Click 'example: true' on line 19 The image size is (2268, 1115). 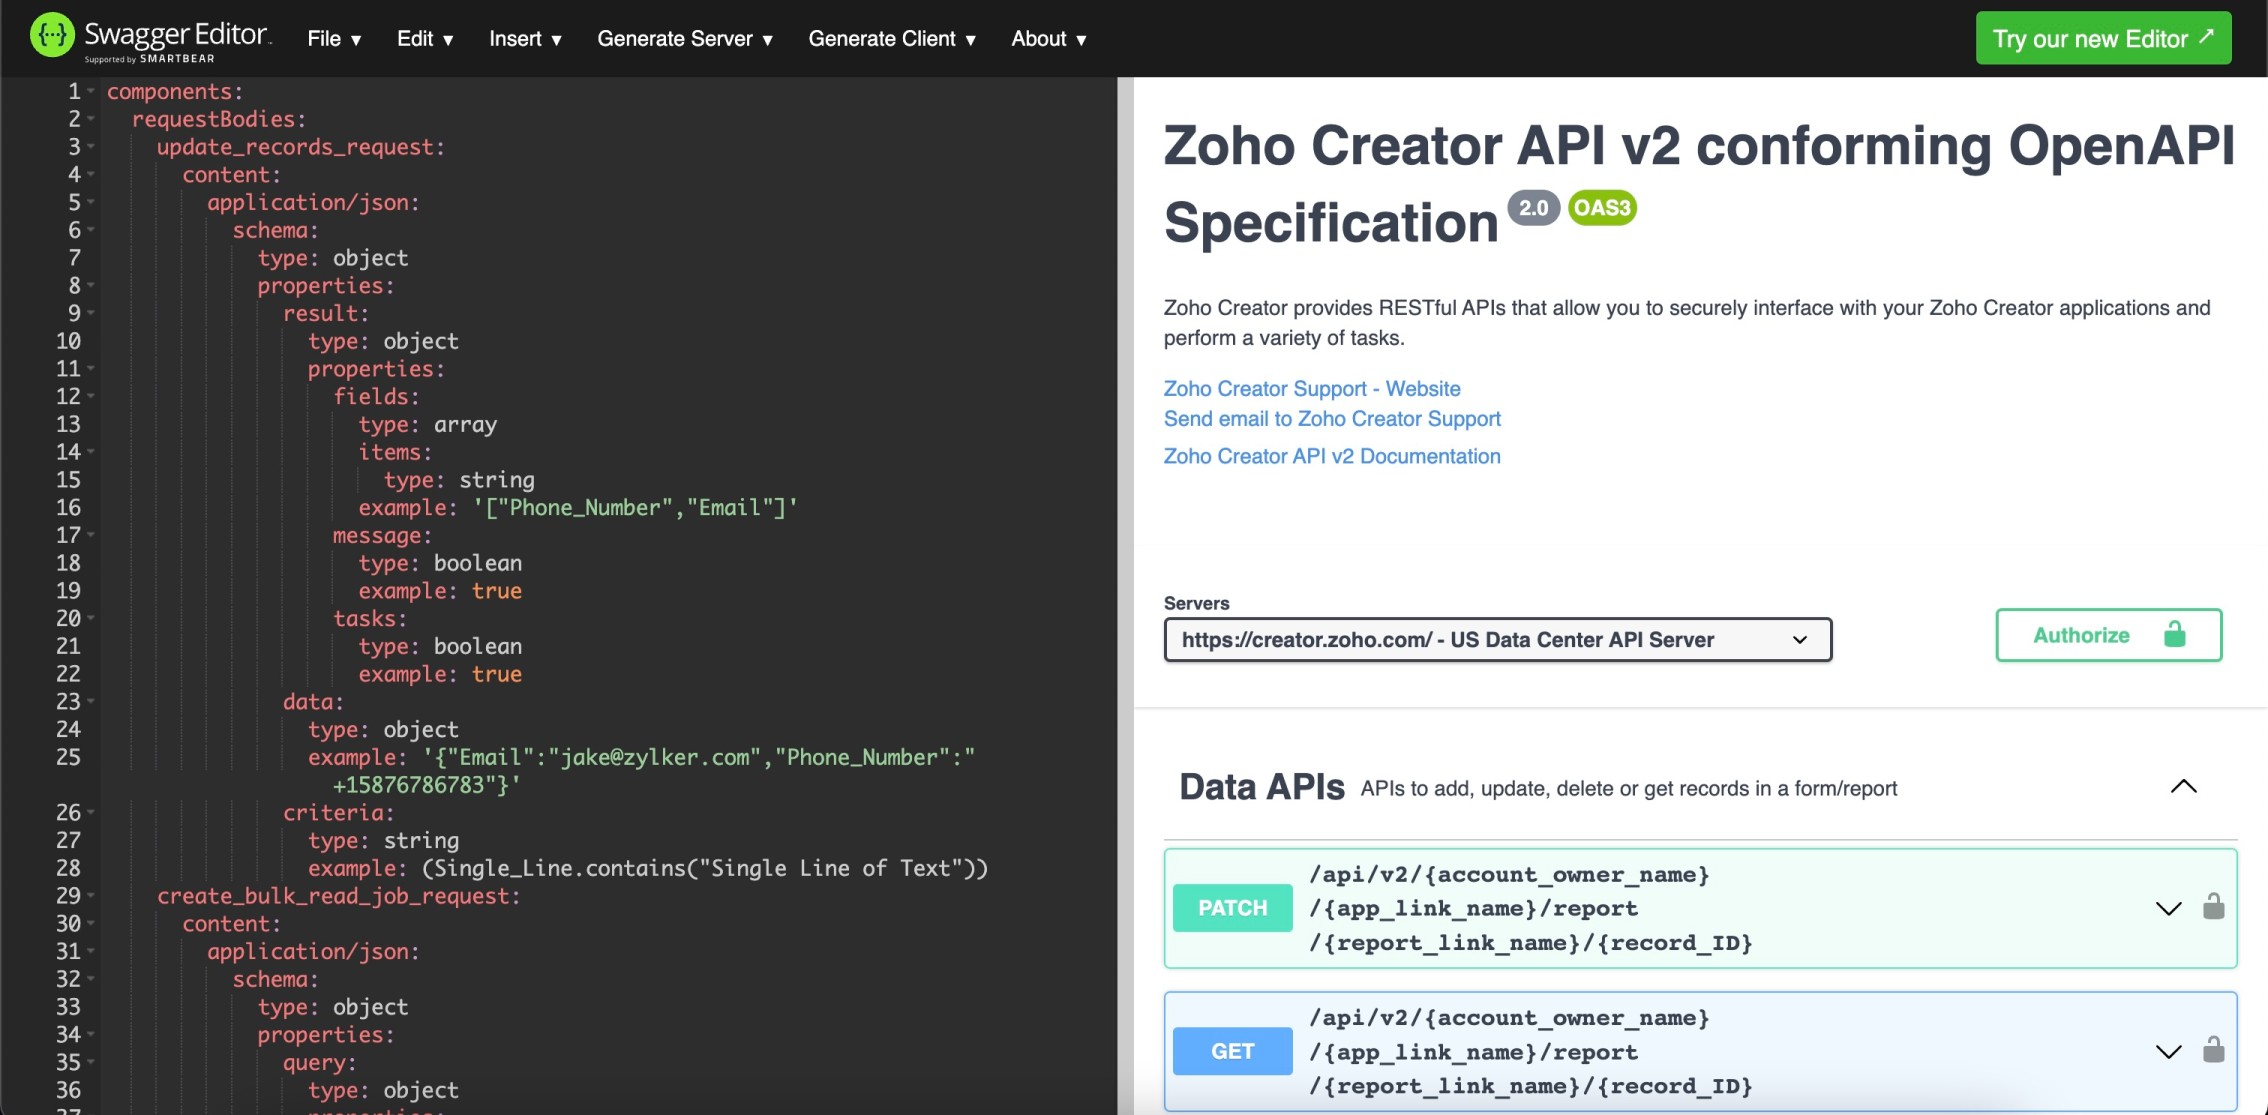[440, 591]
